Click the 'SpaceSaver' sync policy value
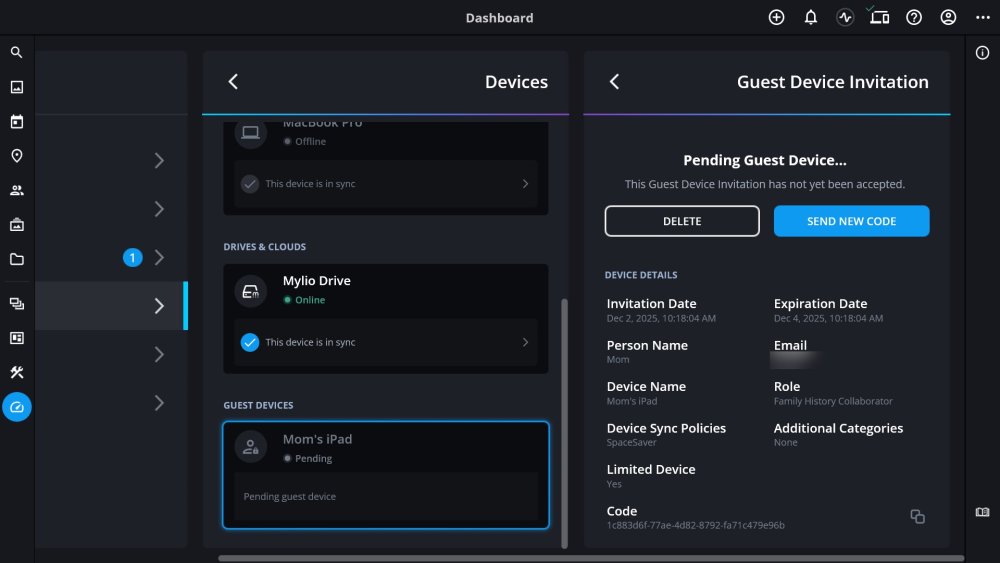The width and height of the screenshot is (1000, 563). click(x=631, y=442)
